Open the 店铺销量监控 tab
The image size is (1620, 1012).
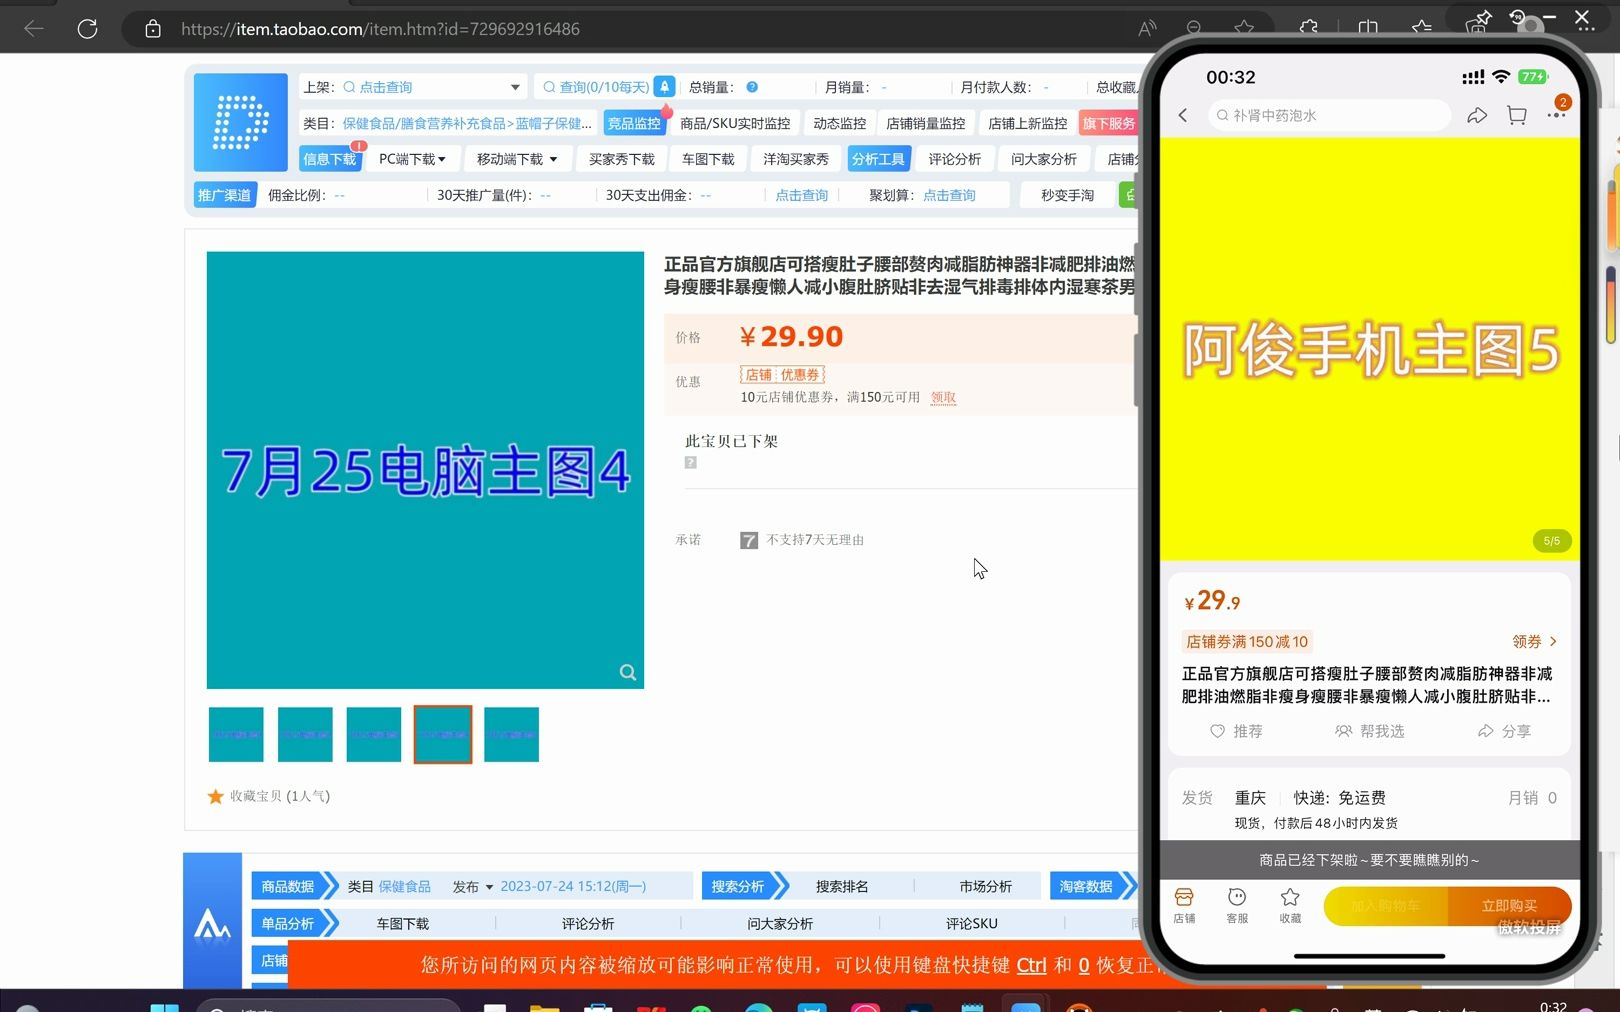[925, 123]
